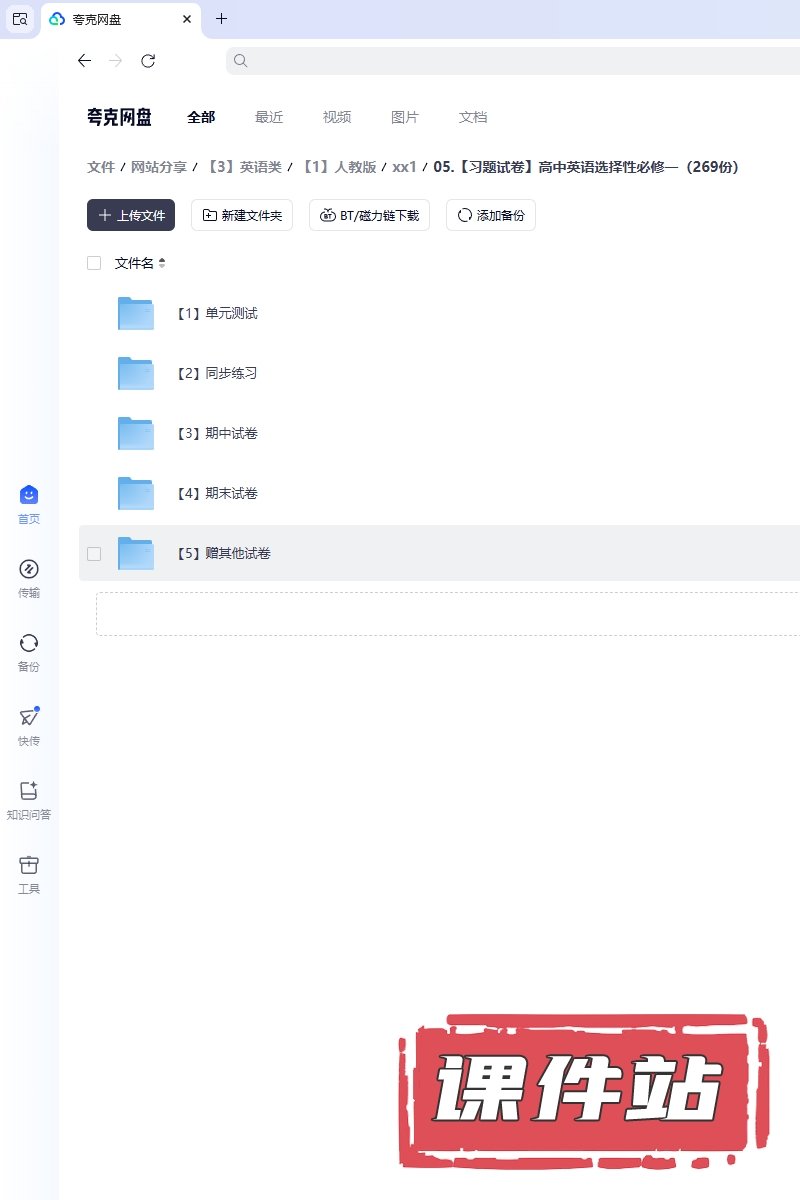The height and width of the screenshot is (1200, 800).
Task: Sort files by 文件名 sort arrow
Action: [162, 263]
